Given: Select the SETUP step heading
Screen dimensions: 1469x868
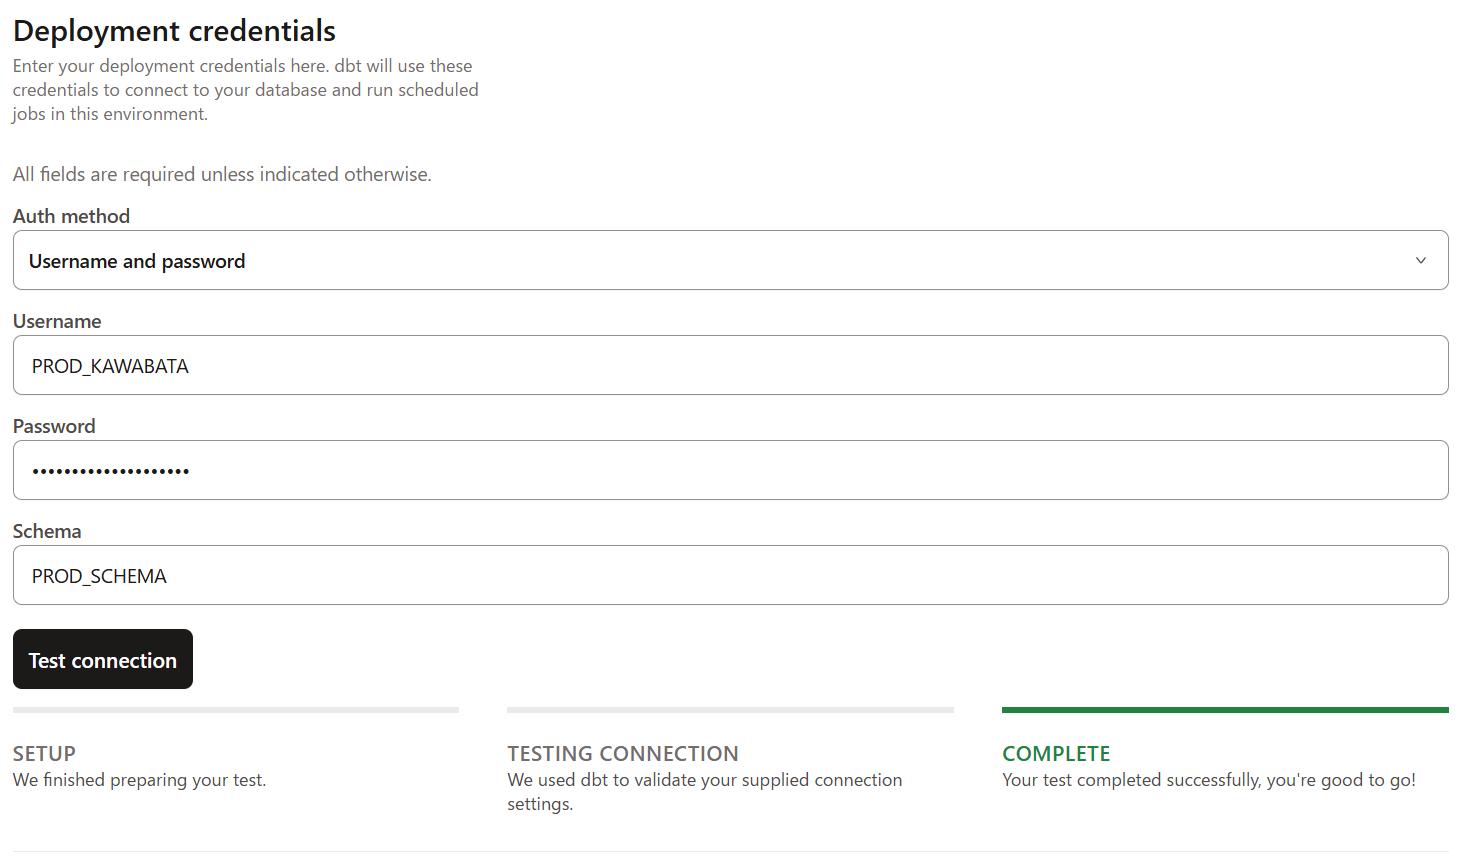Looking at the screenshot, I should pos(44,754).
